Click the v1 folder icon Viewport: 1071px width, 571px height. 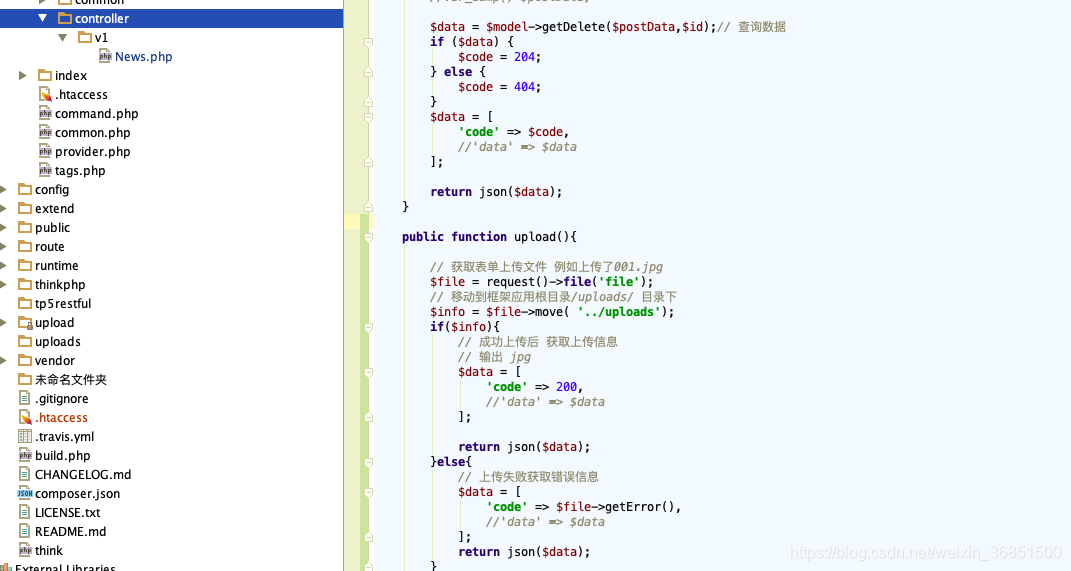(x=85, y=37)
